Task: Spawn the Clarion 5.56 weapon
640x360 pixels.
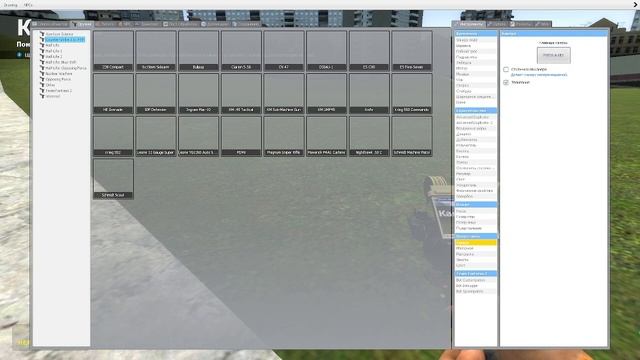Action: tap(241, 51)
